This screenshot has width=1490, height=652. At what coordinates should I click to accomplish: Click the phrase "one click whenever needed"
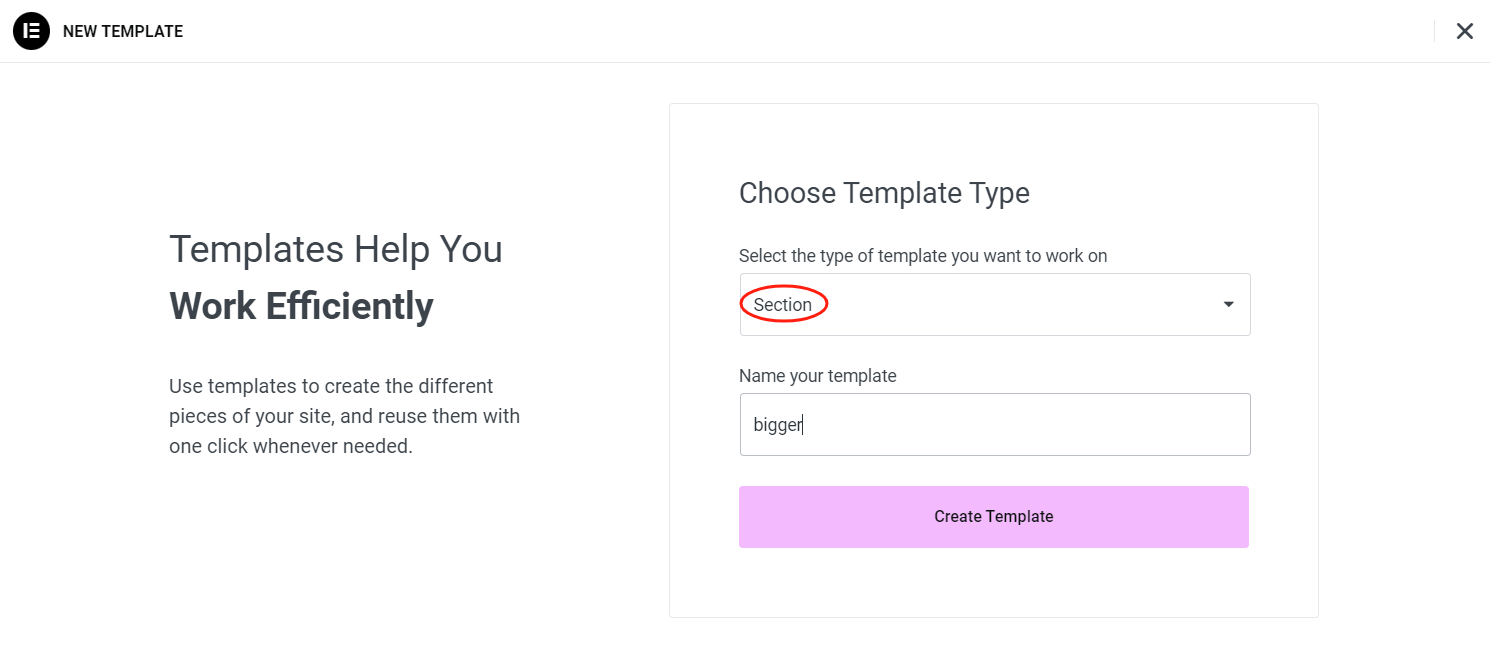click(x=290, y=446)
